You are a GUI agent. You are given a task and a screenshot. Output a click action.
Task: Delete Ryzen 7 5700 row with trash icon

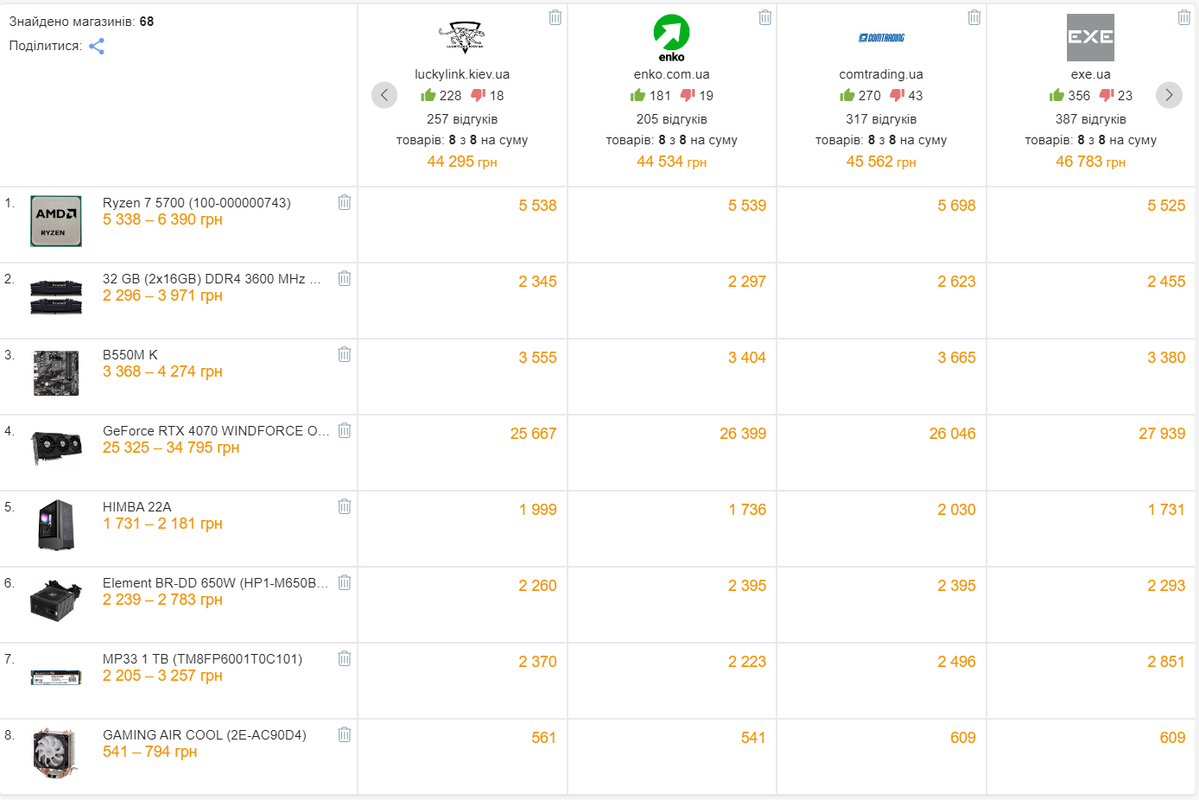[x=345, y=202]
